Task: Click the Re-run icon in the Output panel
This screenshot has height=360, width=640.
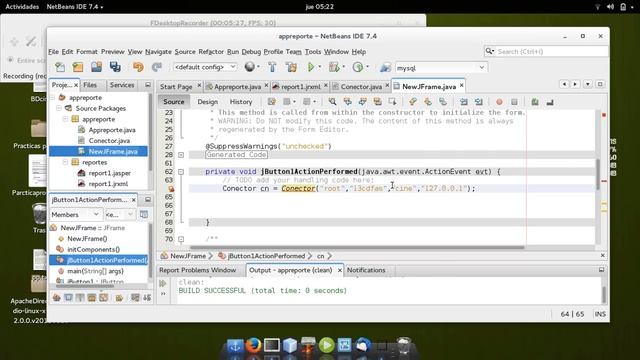Action: pyautogui.click(x=163, y=283)
